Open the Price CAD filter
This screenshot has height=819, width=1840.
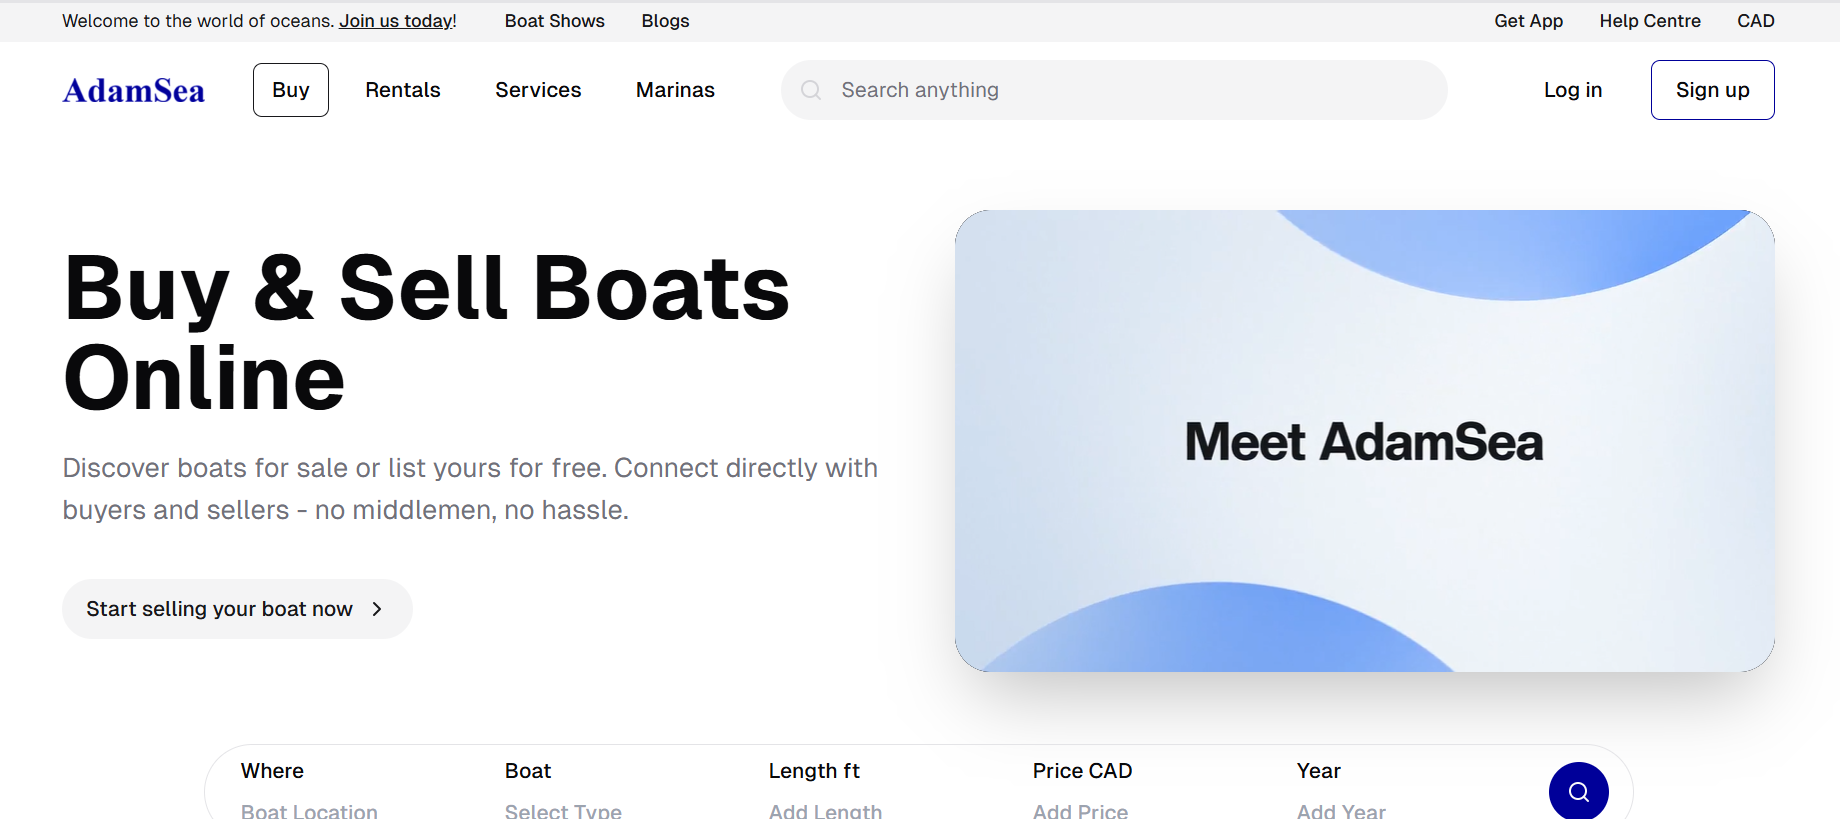click(x=1082, y=790)
